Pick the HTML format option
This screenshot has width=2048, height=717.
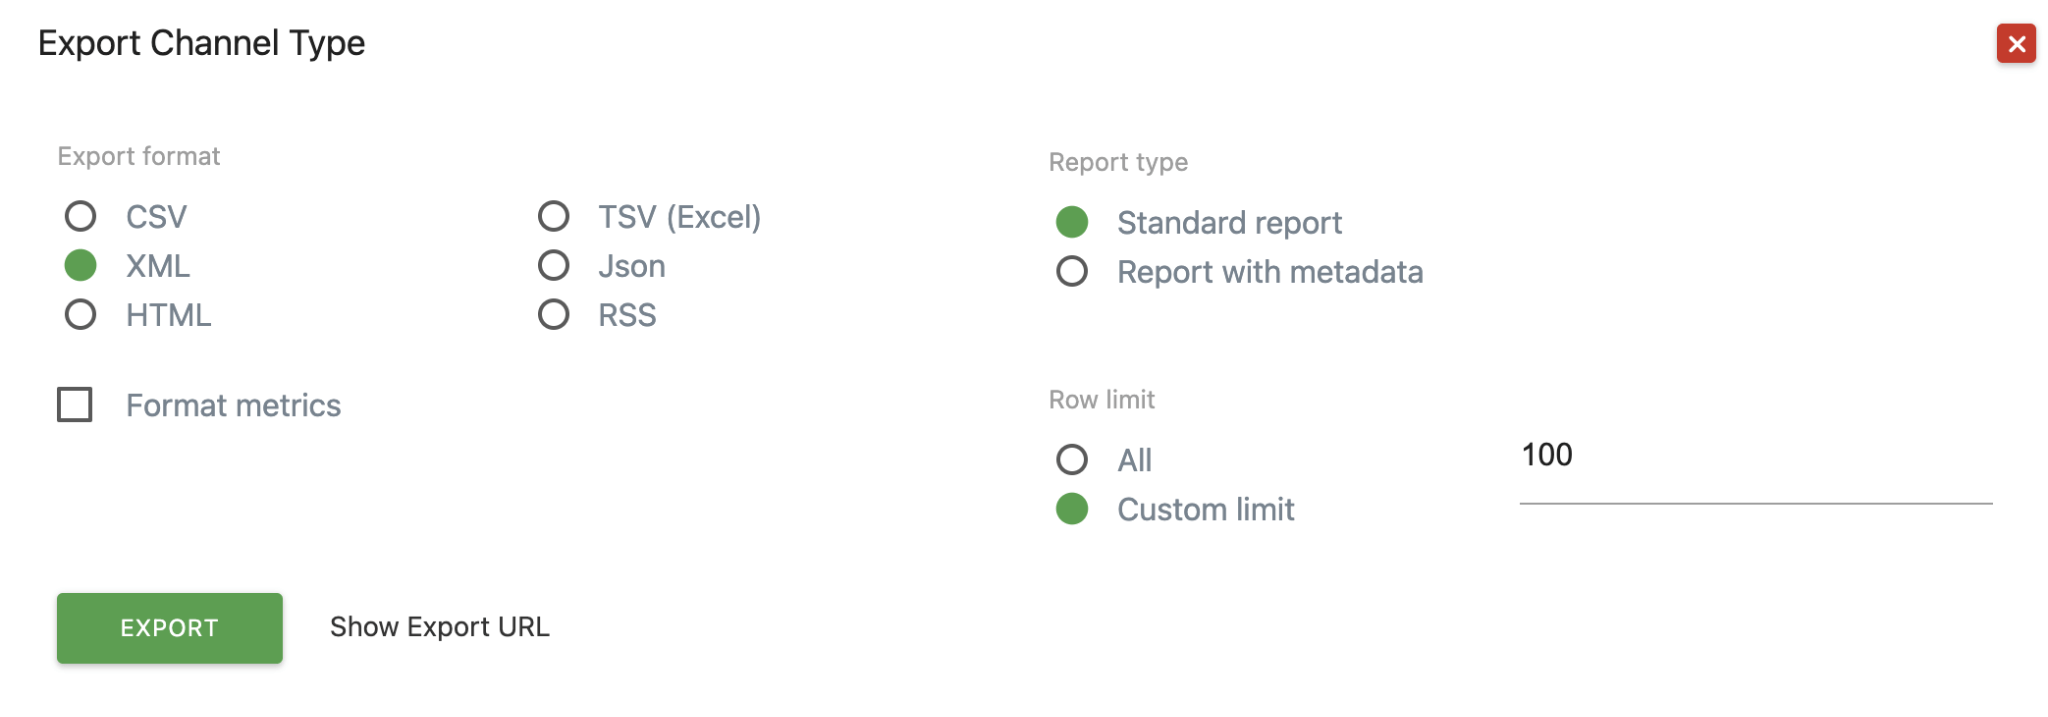pyautogui.click(x=81, y=315)
